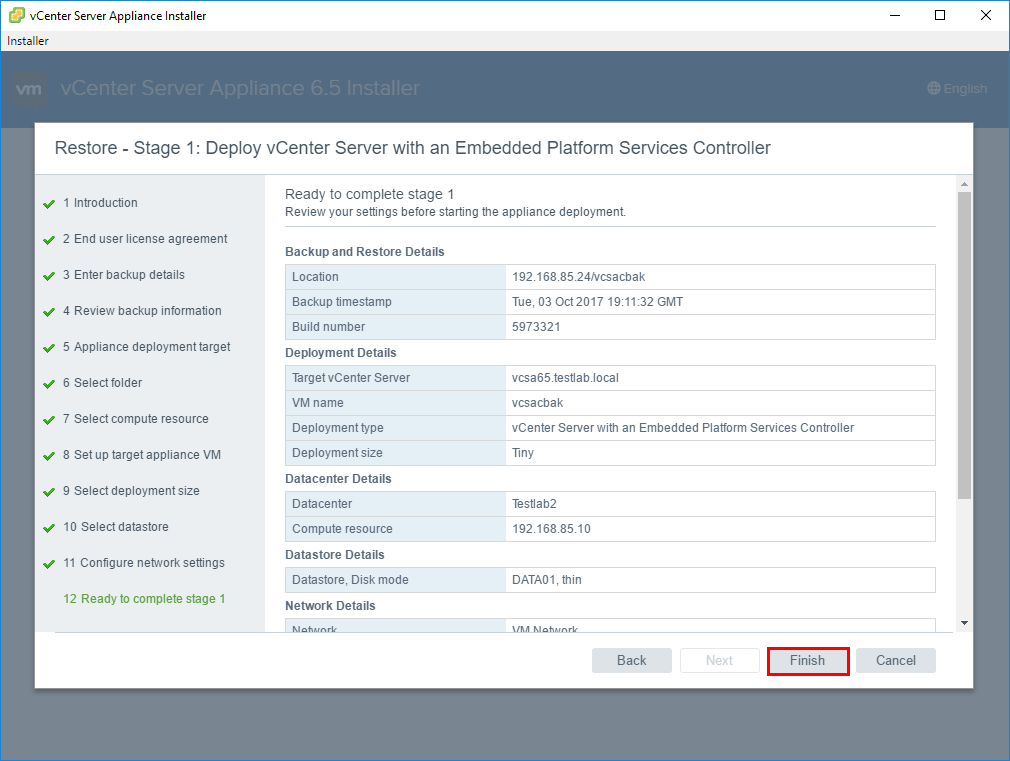The height and width of the screenshot is (761, 1010).
Task: Go to step 11 Configure network settings
Action: tap(144, 563)
